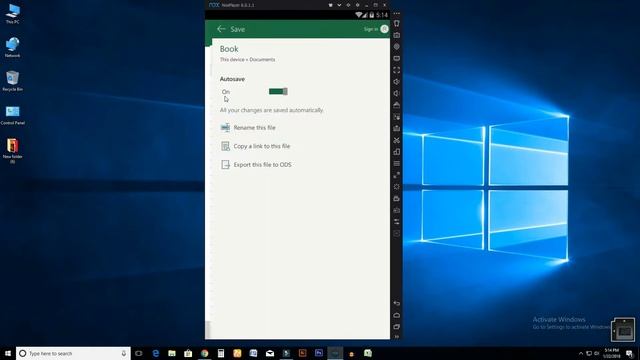640x360 pixels.
Task: Click the Copy a link document icon
Action: coord(225,146)
